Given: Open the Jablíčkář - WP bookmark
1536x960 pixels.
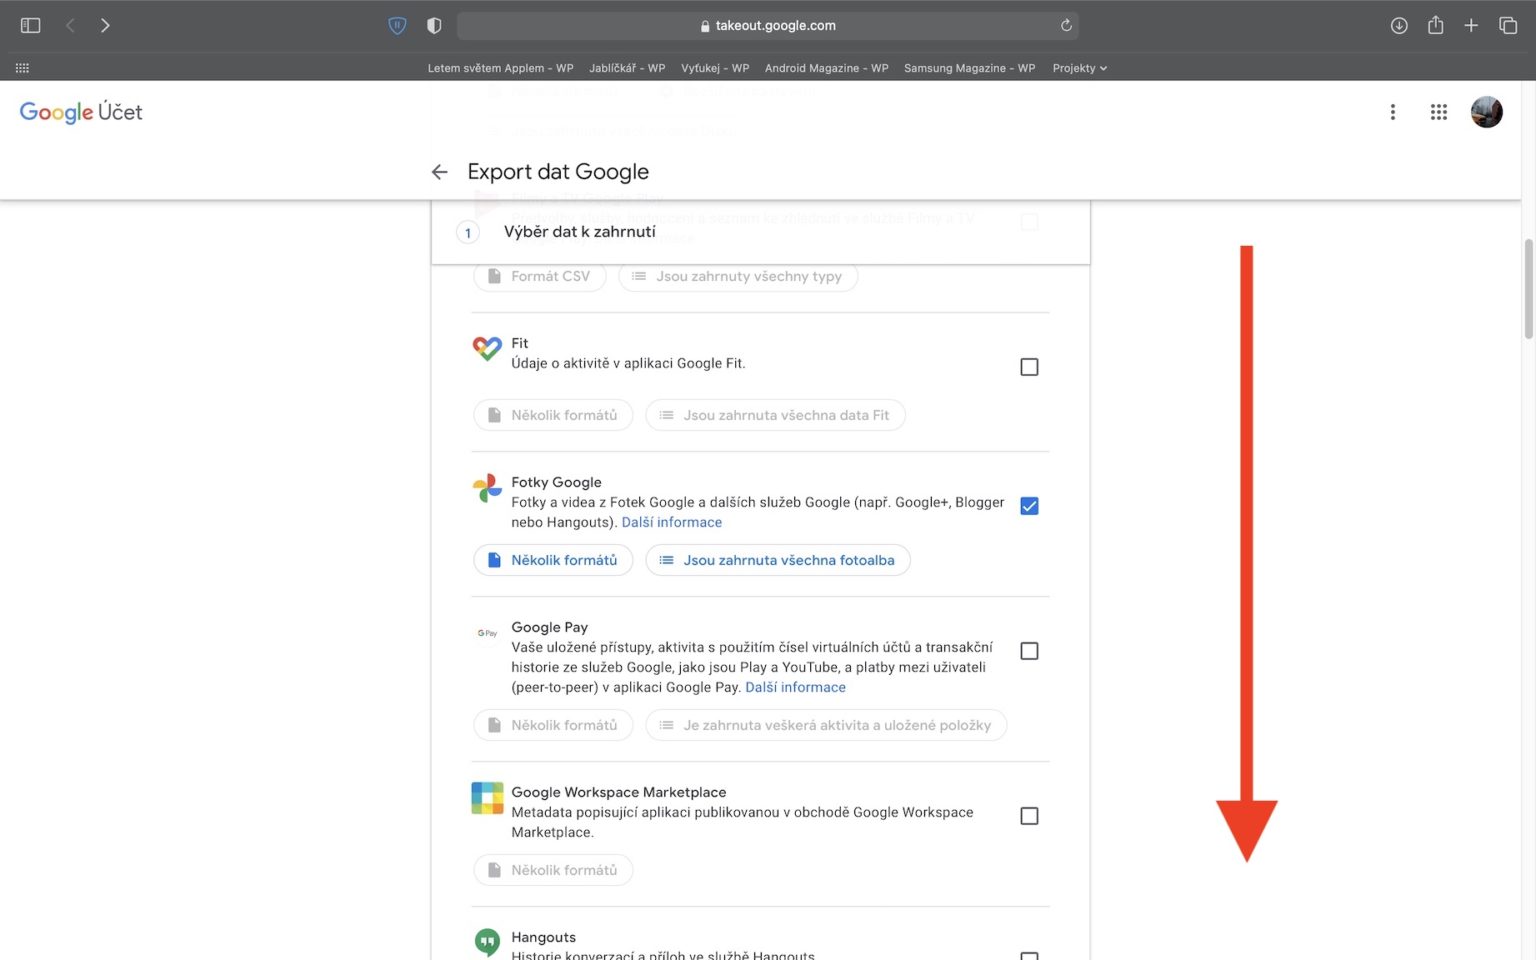Looking at the screenshot, I should click(628, 67).
